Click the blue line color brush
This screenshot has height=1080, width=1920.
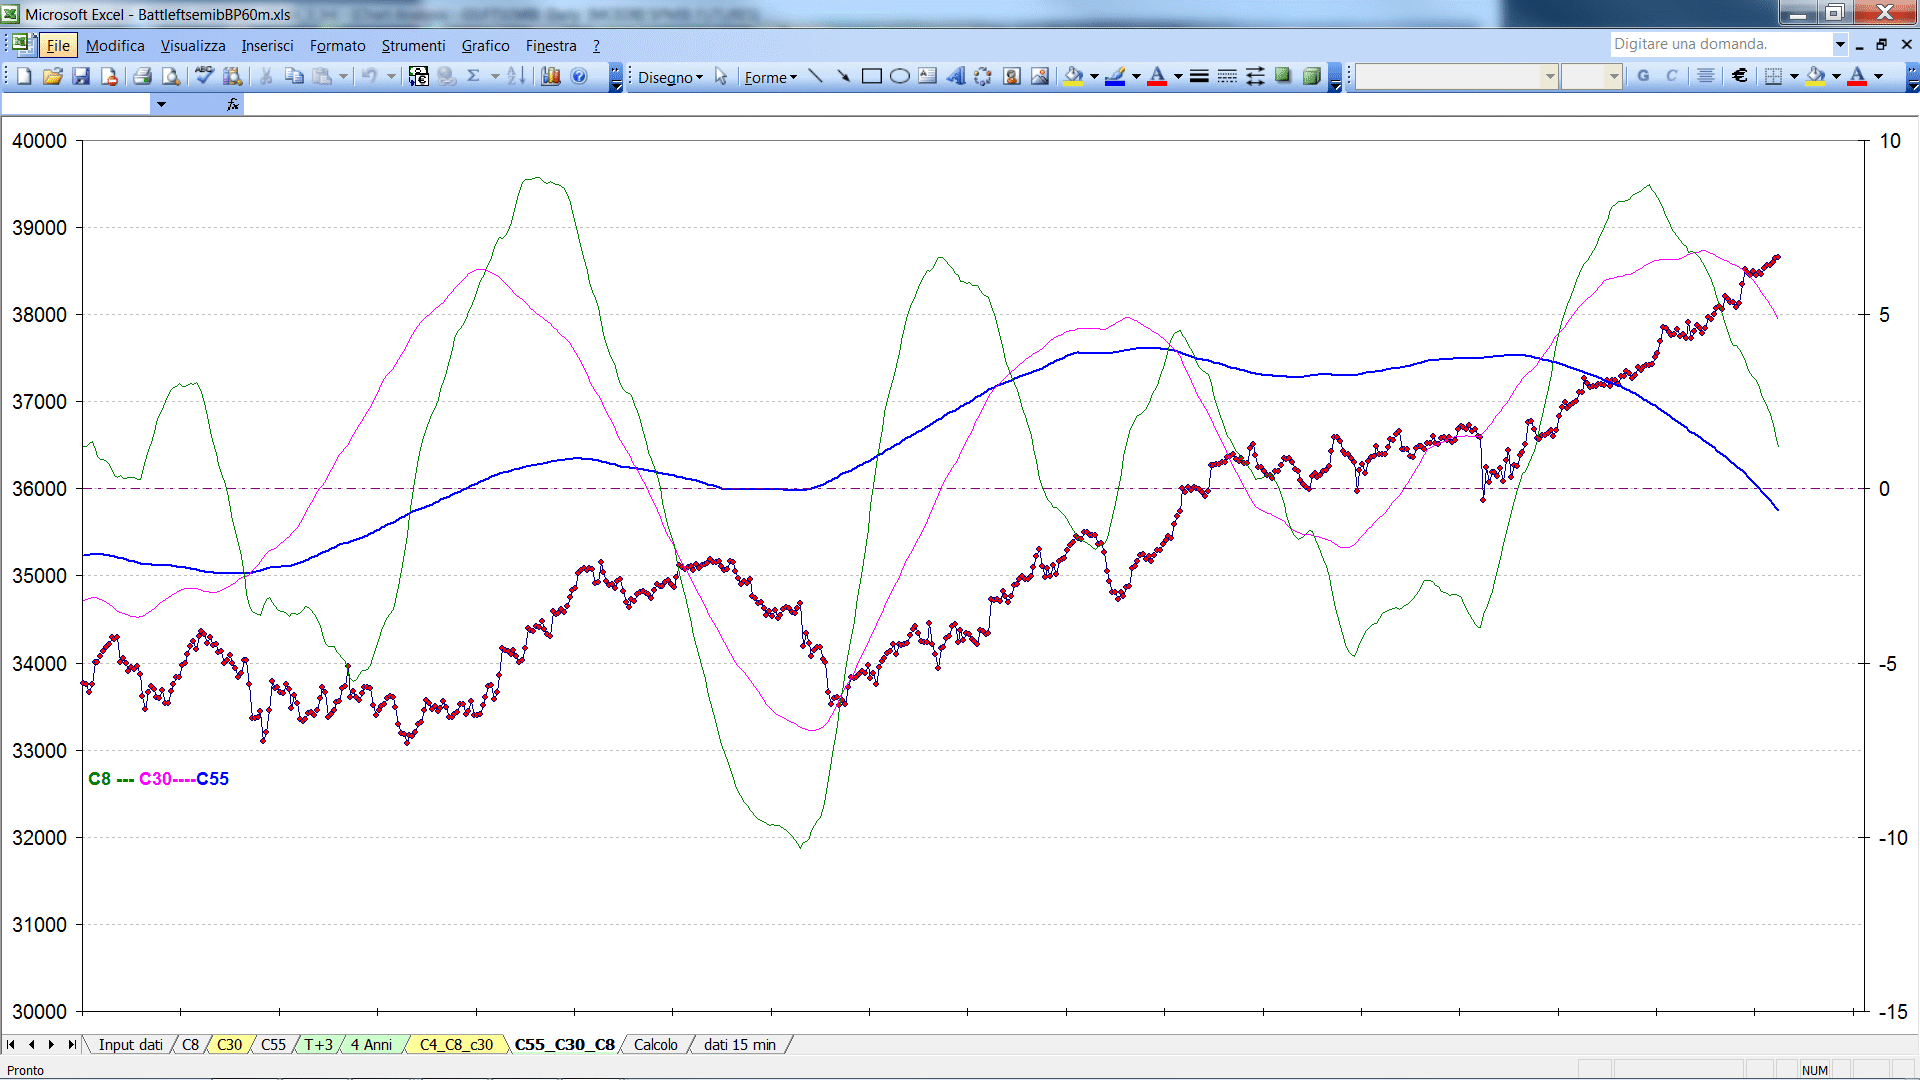(1116, 76)
